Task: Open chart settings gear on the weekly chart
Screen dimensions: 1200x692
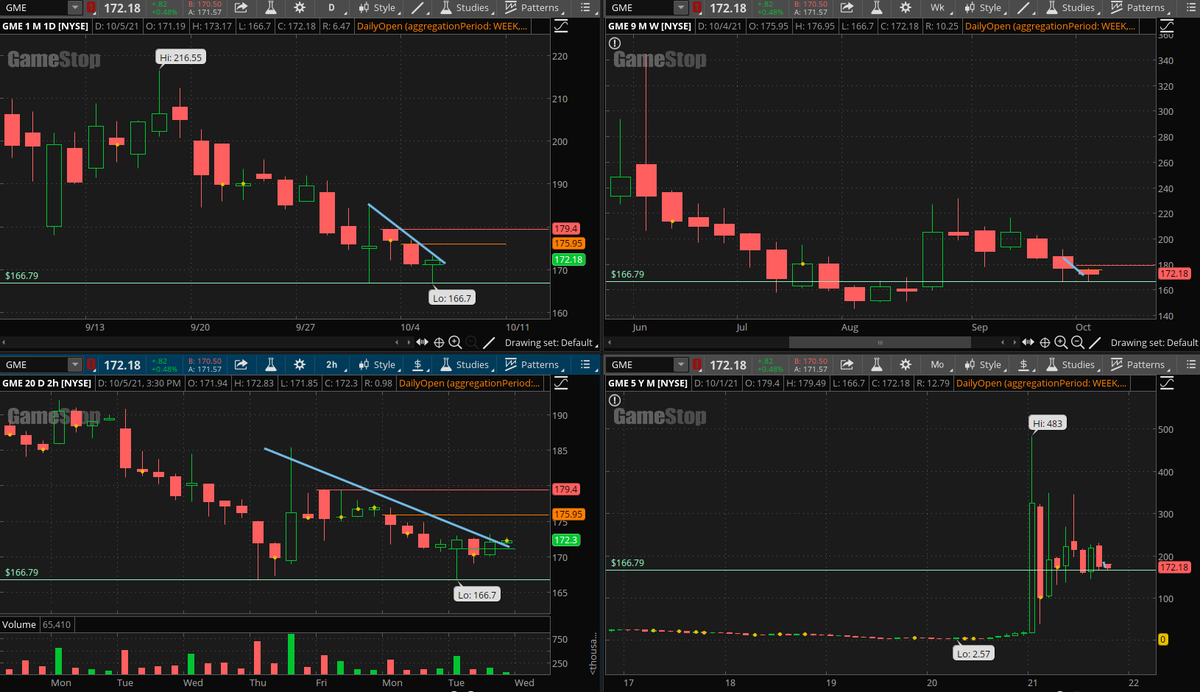Action: (905, 8)
